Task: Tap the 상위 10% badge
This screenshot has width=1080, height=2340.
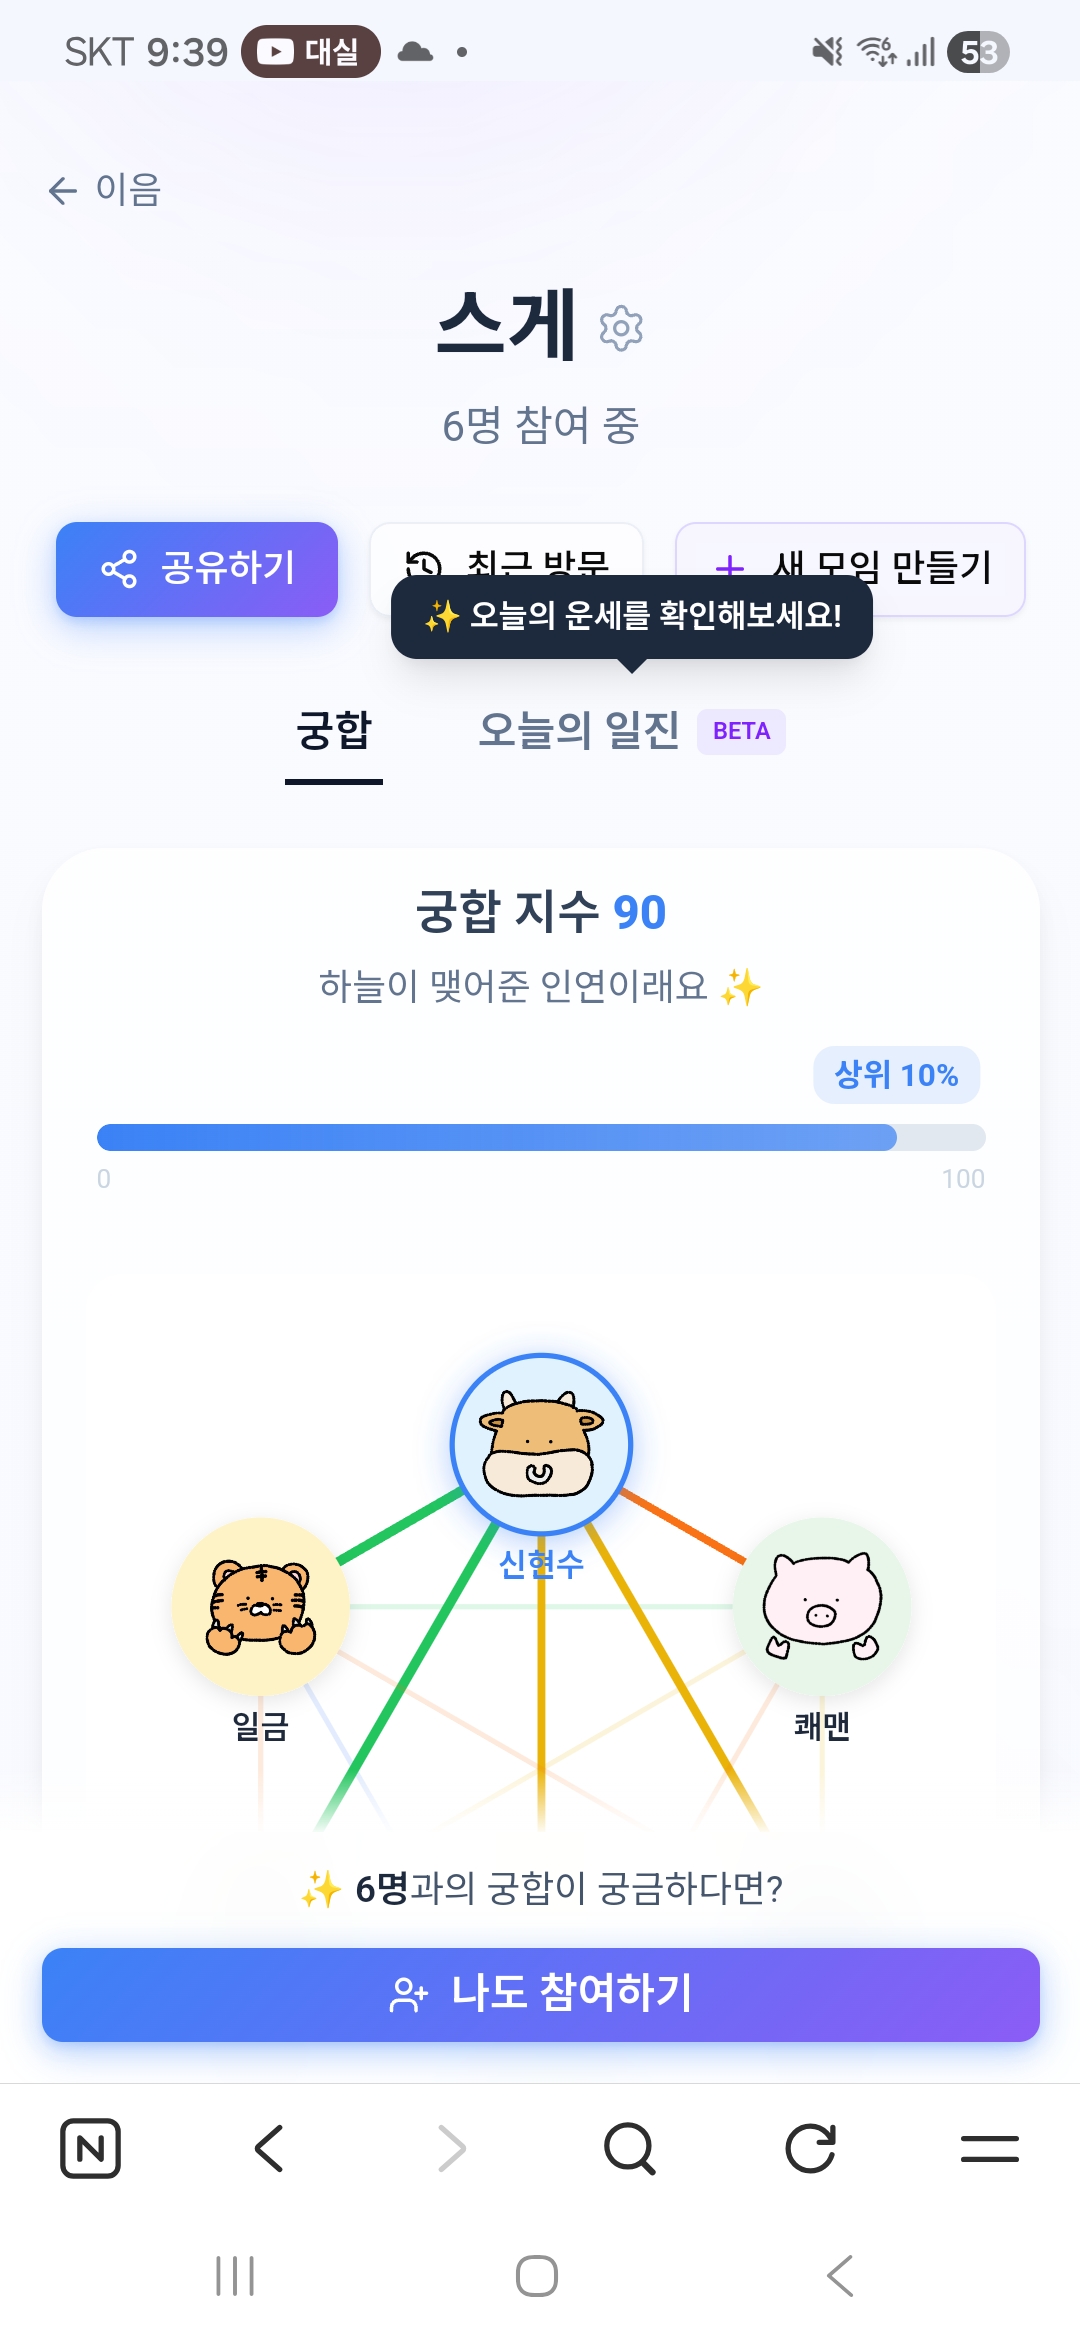Action: (x=896, y=1075)
